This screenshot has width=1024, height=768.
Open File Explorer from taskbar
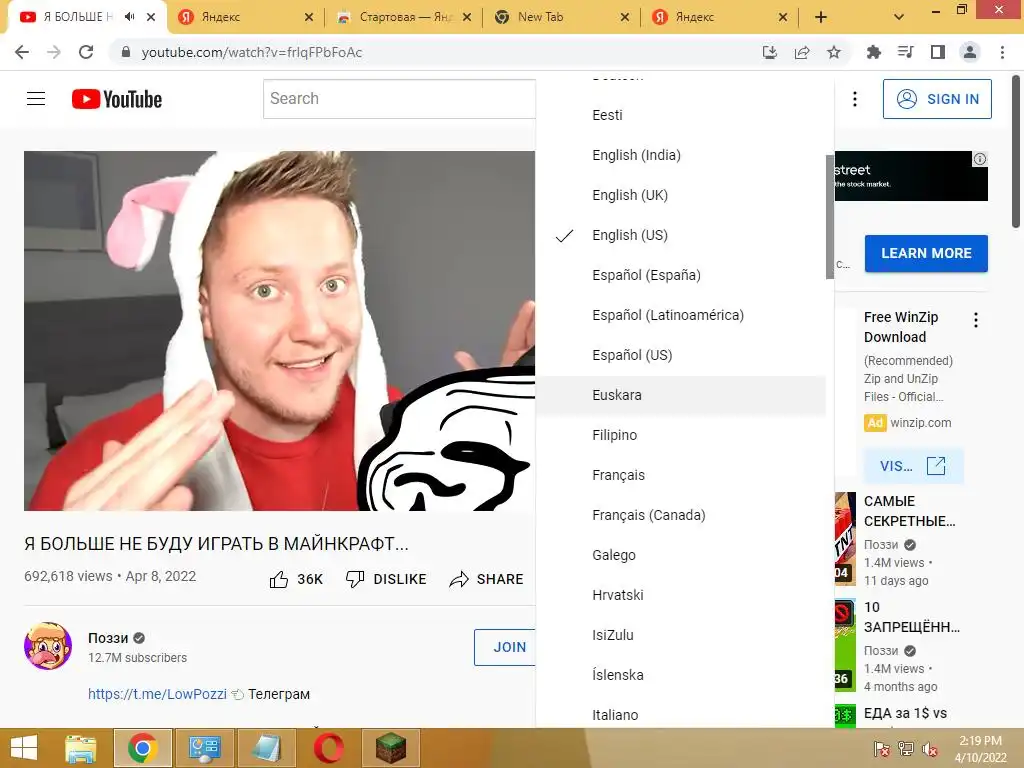tap(81, 748)
